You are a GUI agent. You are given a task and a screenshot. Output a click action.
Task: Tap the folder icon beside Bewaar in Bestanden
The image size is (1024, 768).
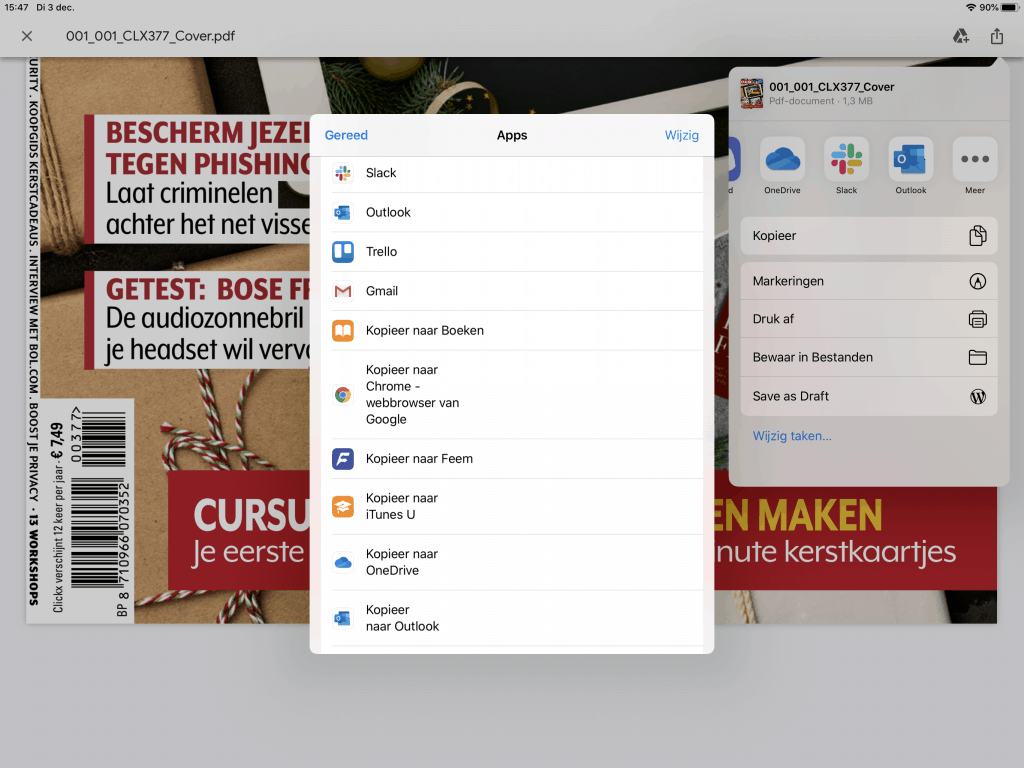[978, 357]
